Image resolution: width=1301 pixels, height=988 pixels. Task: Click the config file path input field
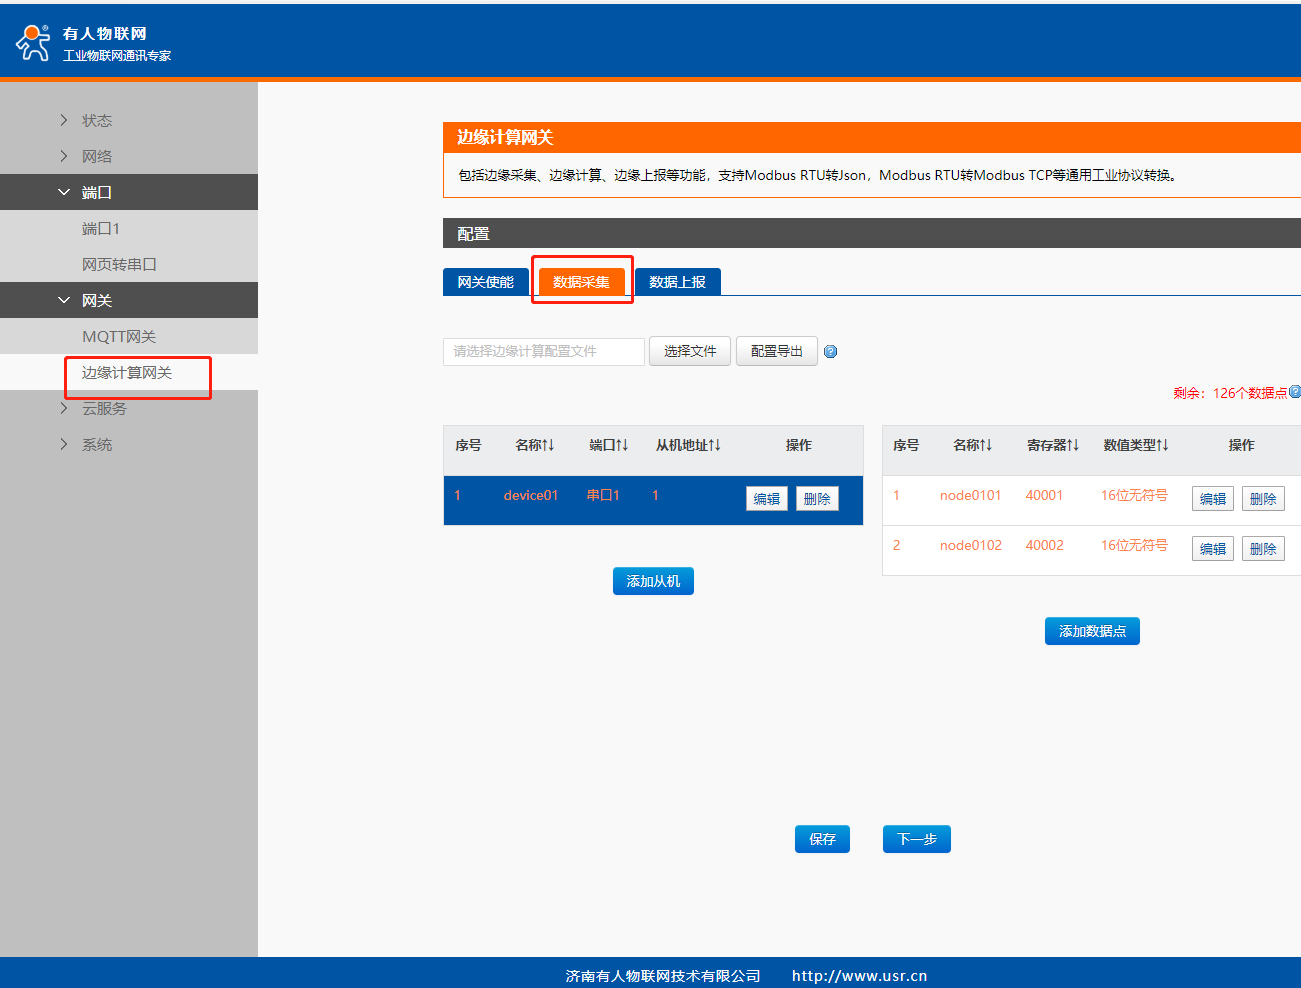pos(543,352)
